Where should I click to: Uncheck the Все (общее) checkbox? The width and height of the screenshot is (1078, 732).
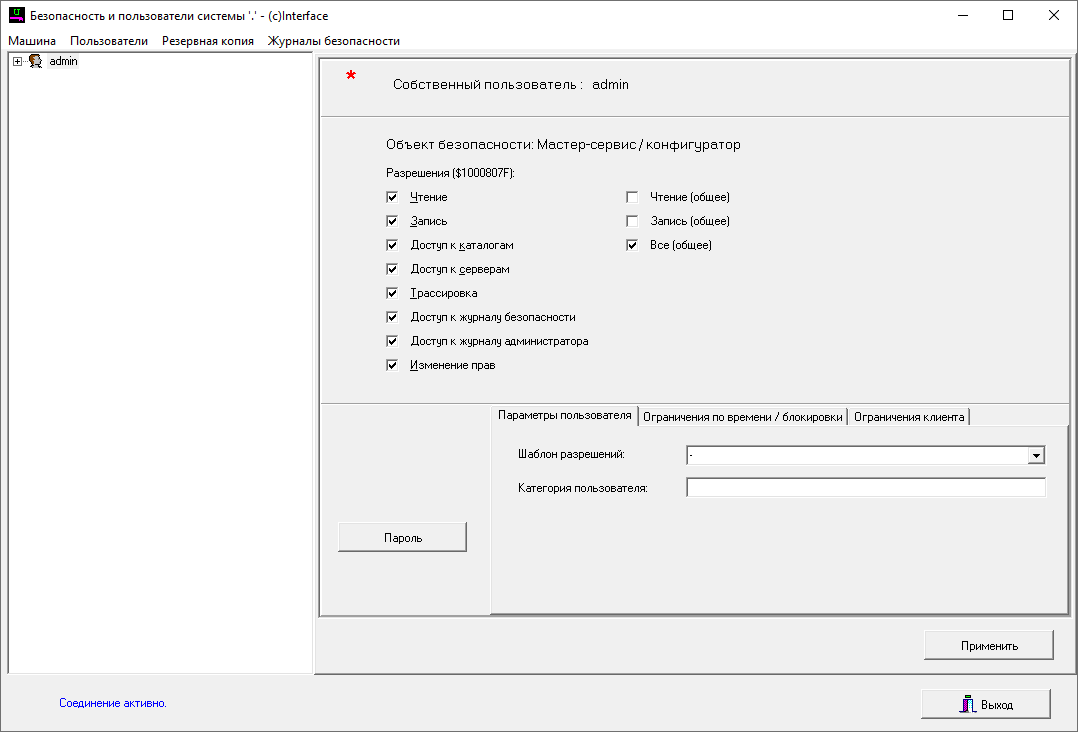coord(632,246)
